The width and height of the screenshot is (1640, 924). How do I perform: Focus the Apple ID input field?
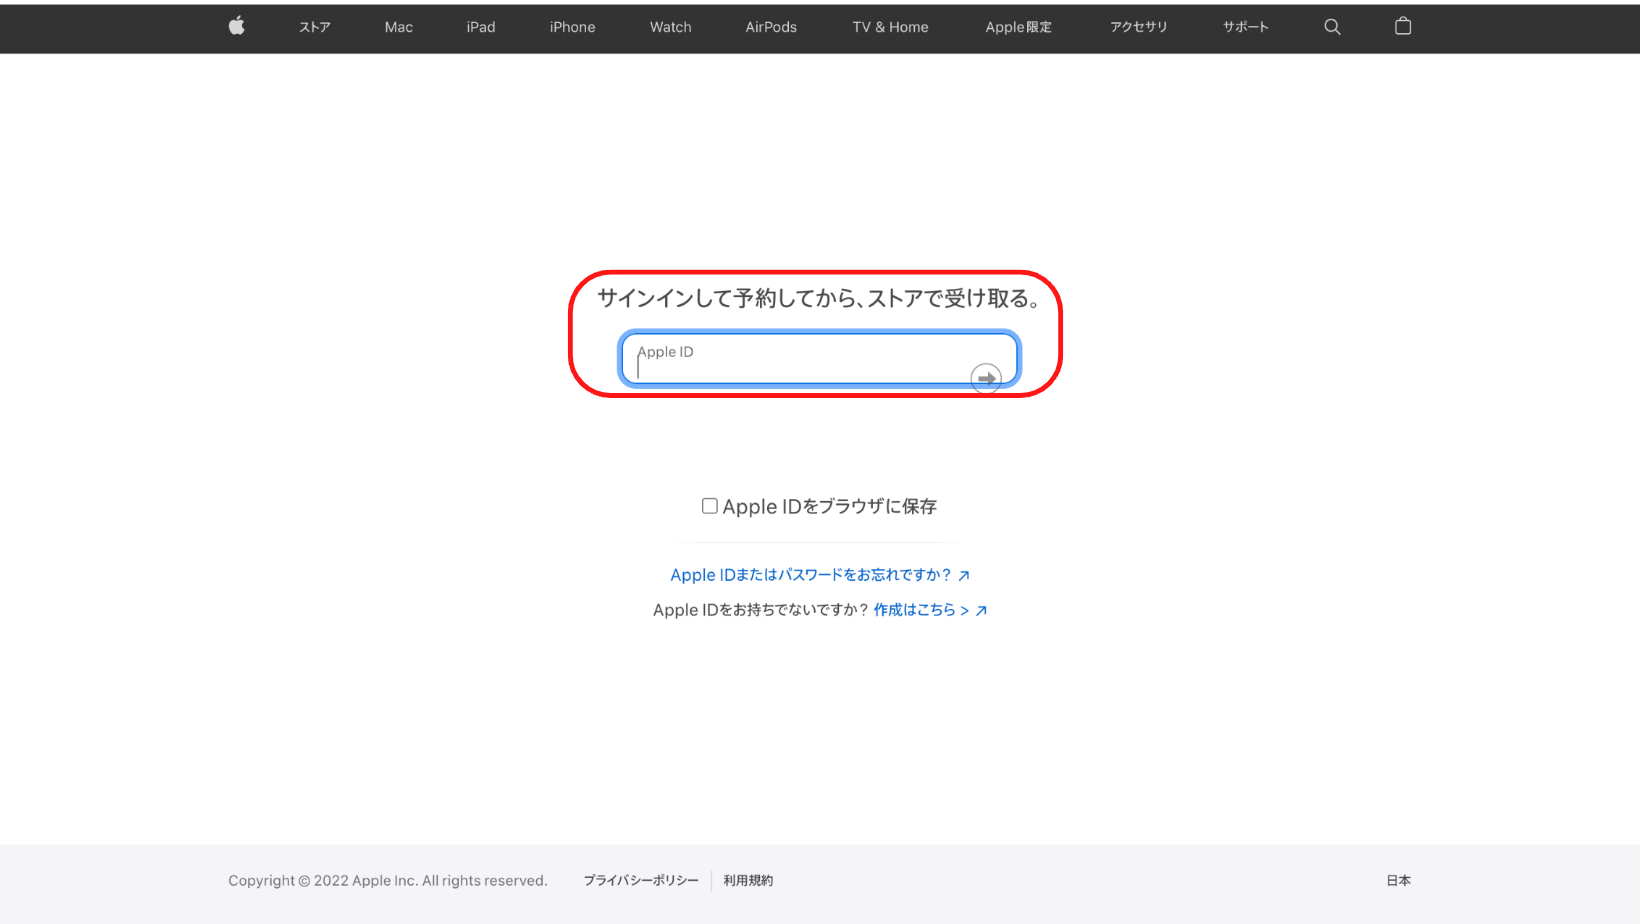tap(819, 358)
